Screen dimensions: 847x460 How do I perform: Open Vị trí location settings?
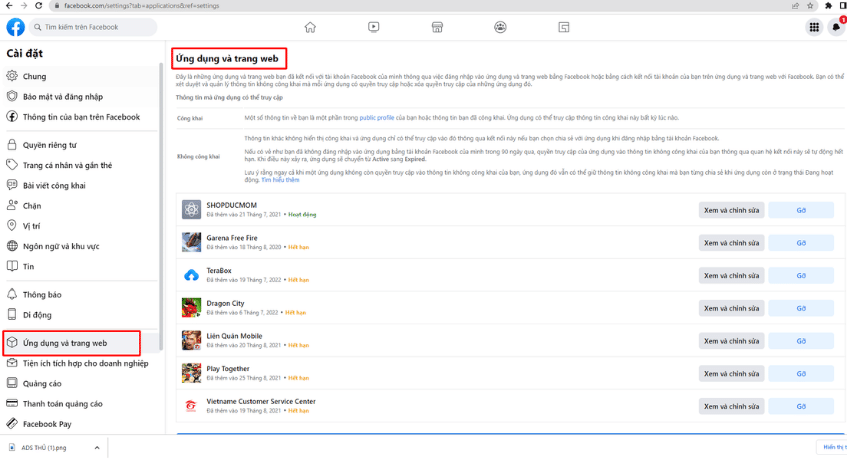tap(81, 226)
